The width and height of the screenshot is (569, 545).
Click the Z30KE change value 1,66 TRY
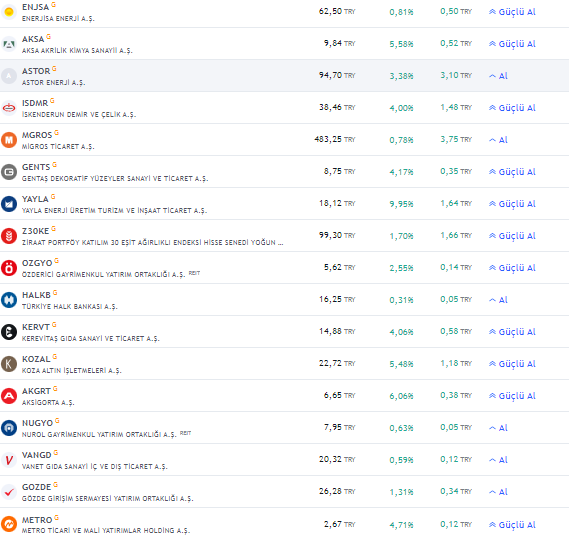tap(456, 235)
